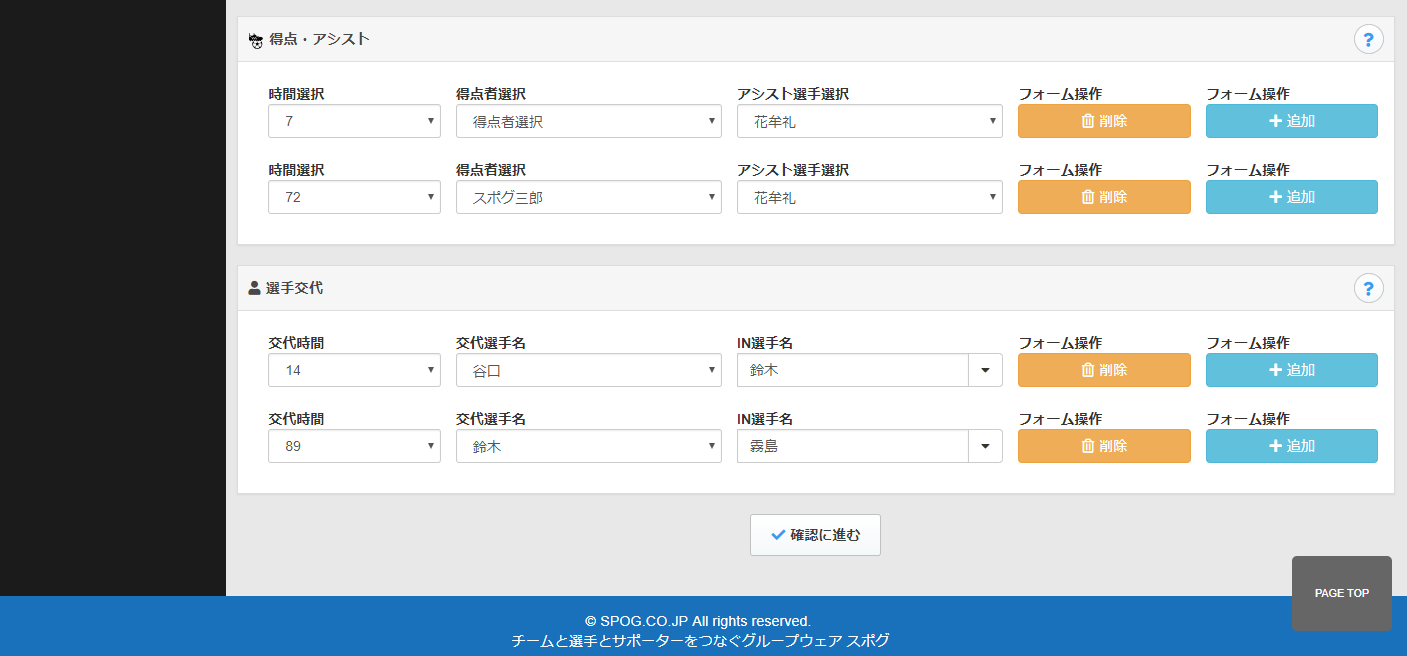Delete the substitution row for 谷口

pyautogui.click(x=1104, y=370)
